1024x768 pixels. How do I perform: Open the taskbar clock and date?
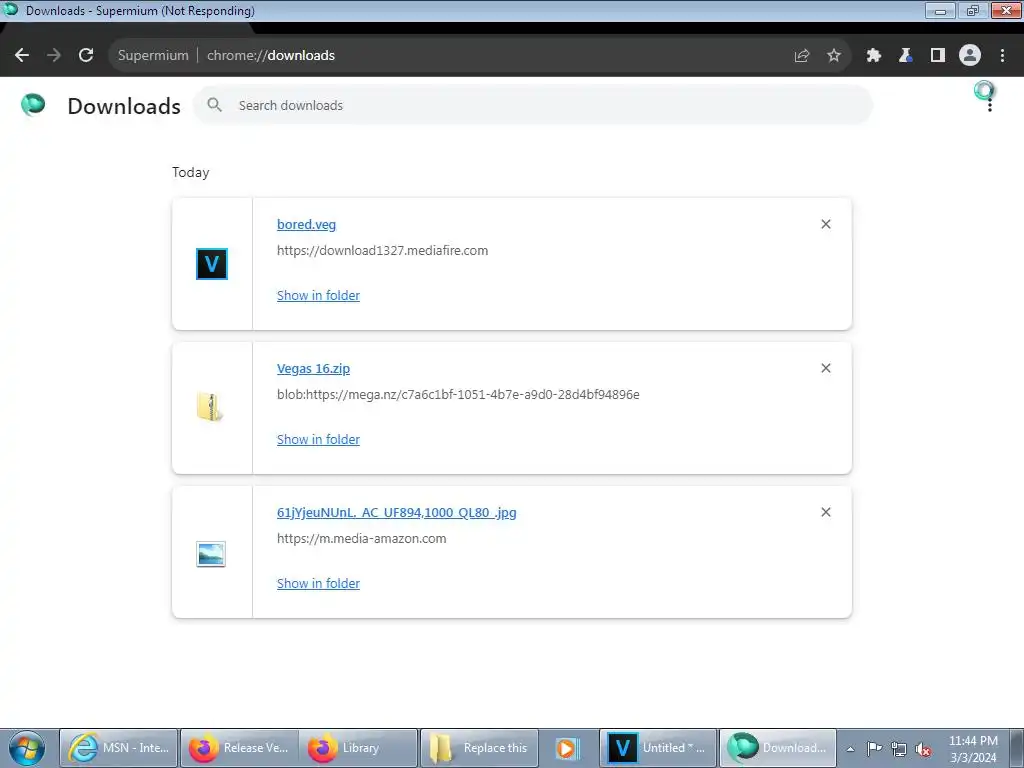[x=973, y=749]
